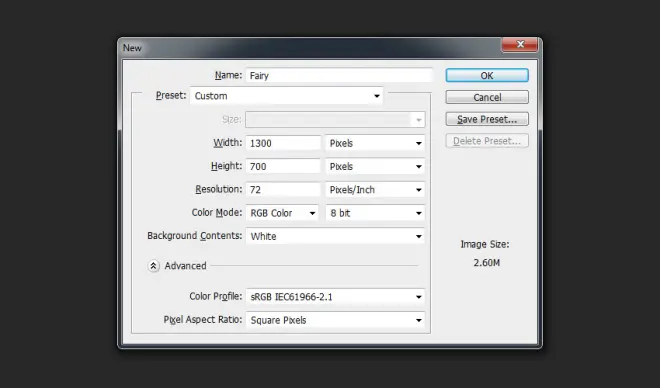Click the OK button

[487, 75]
